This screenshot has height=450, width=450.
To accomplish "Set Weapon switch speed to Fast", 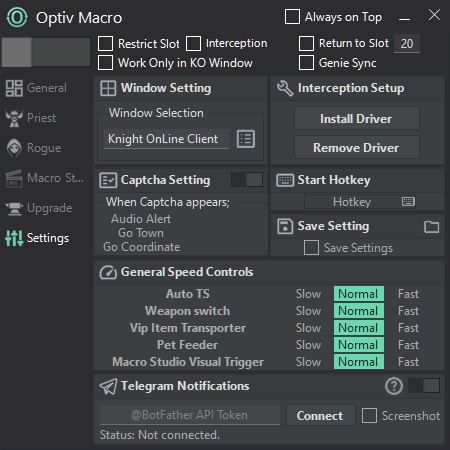I will 408,311.
